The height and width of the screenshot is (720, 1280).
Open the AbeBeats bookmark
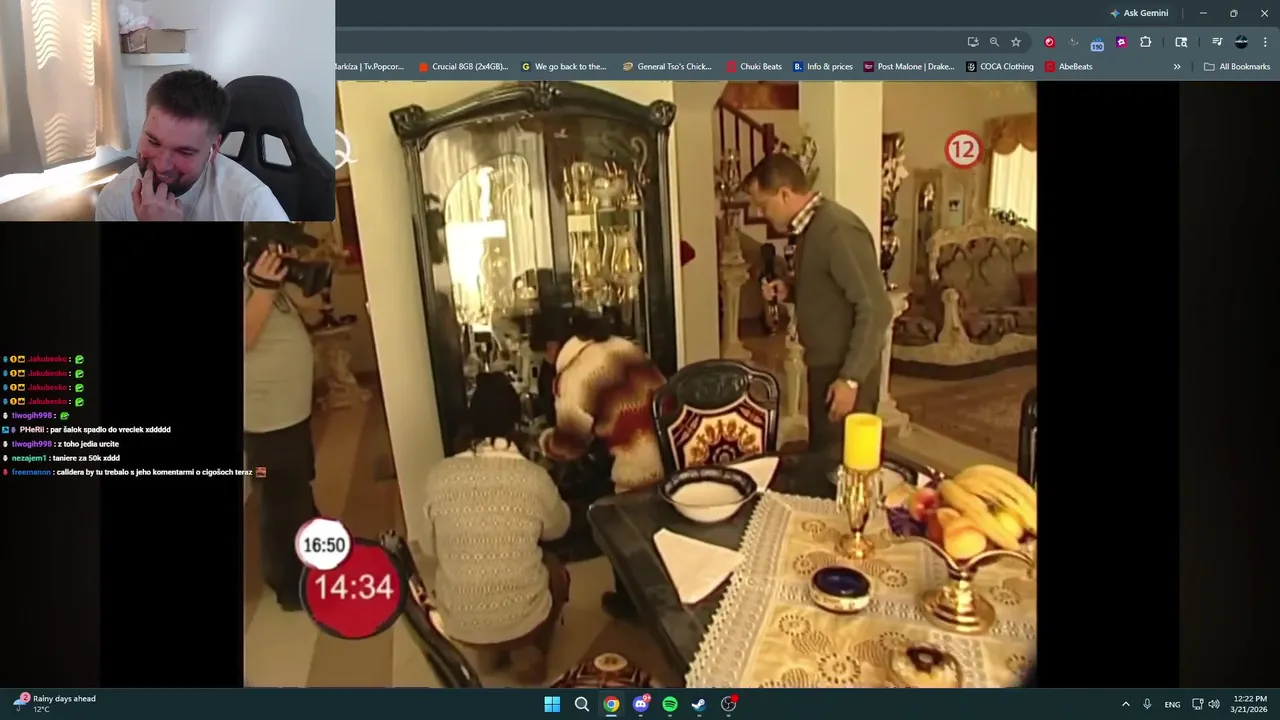(x=1068, y=67)
